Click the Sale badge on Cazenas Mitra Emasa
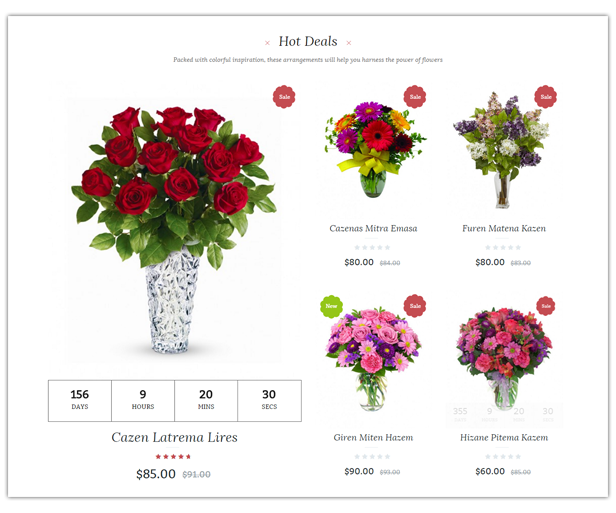The width and height of the screenshot is (616, 513). 415,97
